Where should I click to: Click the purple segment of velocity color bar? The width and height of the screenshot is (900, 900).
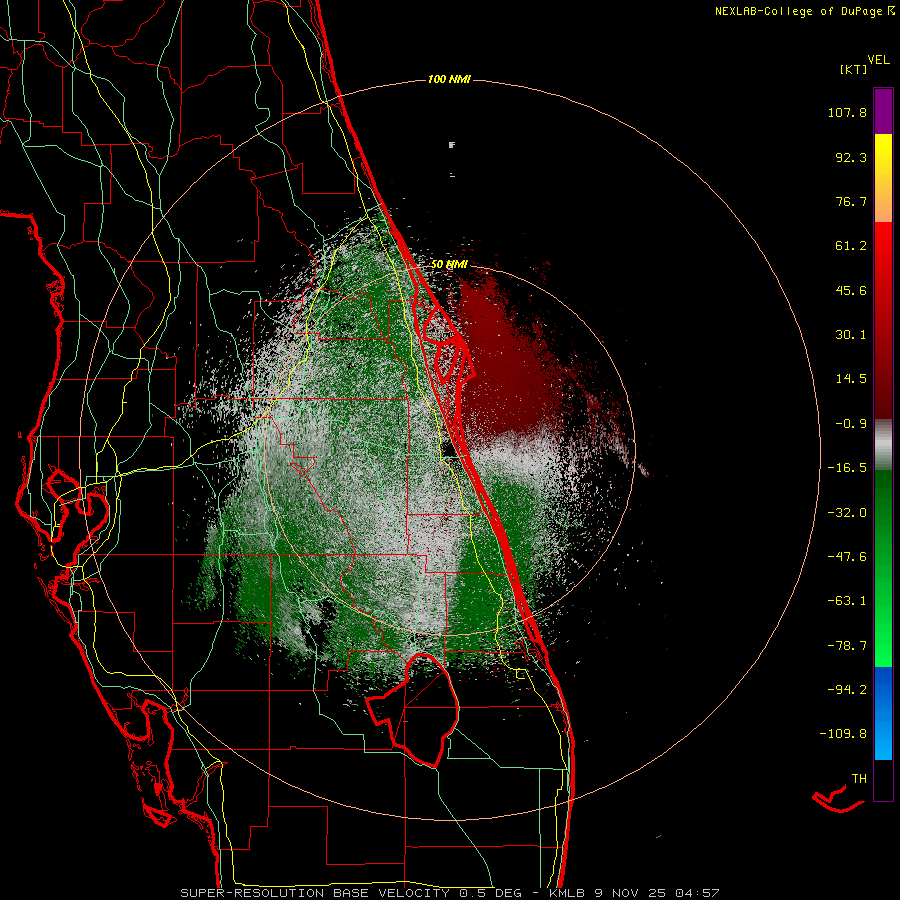pyautogui.click(x=883, y=111)
